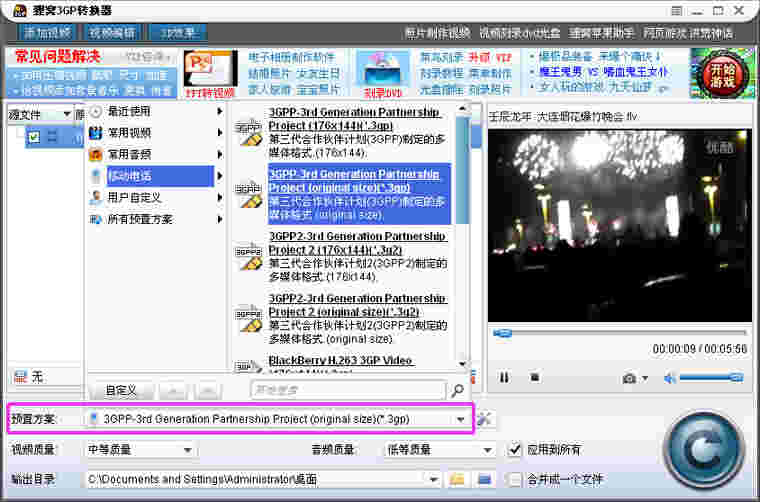Click the magnifier search icon
Image resolution: width=760 pixels, height=502 pixels.
(457, 391)
